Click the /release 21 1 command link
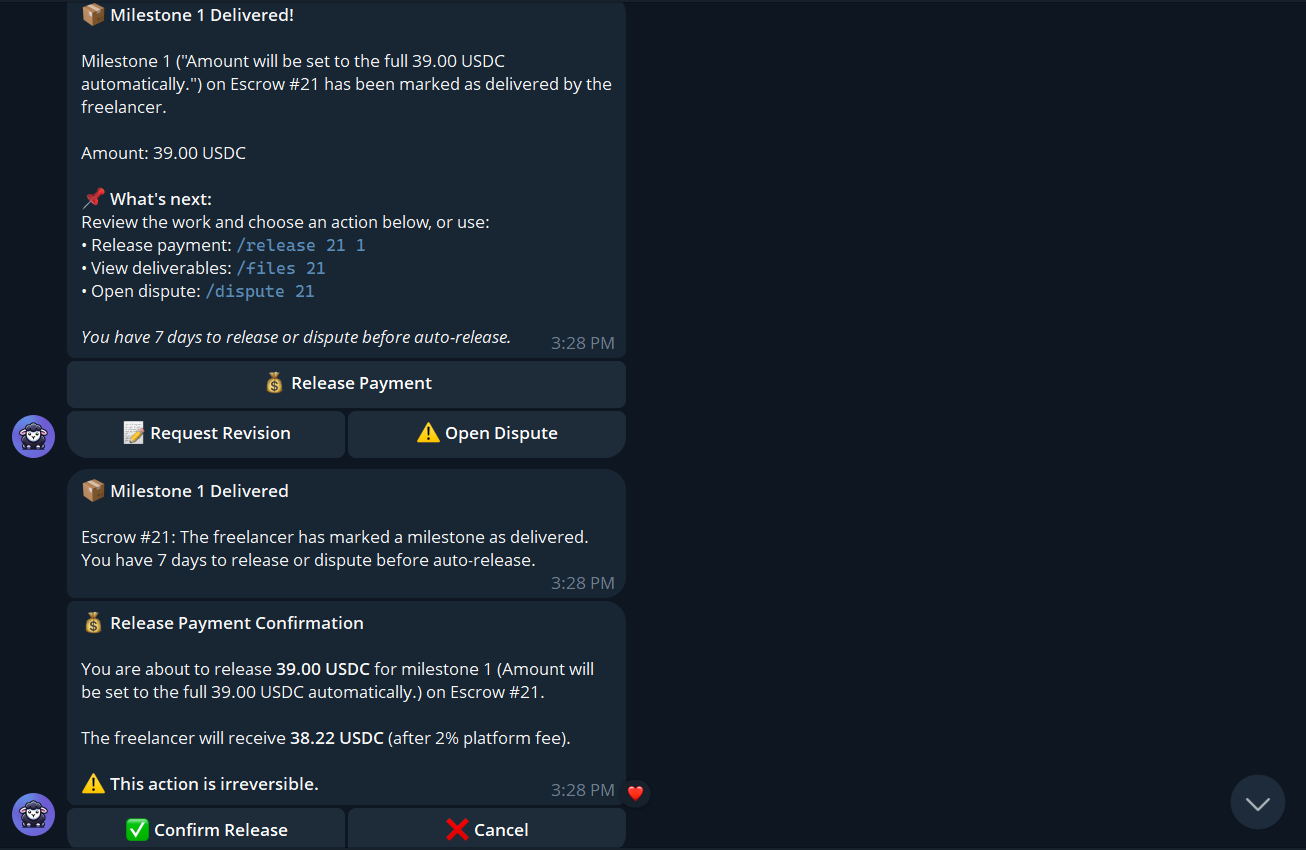The image size is (1306, 850). (x=301, y=245)
